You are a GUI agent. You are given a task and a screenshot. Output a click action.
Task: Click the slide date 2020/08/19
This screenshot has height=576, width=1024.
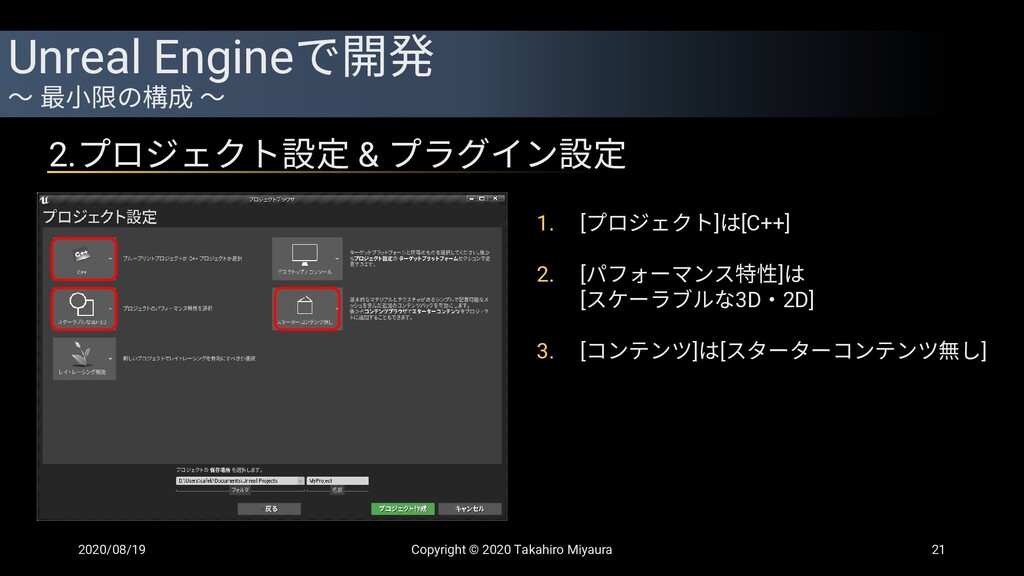pyautogui.click(x=112, y=550)
